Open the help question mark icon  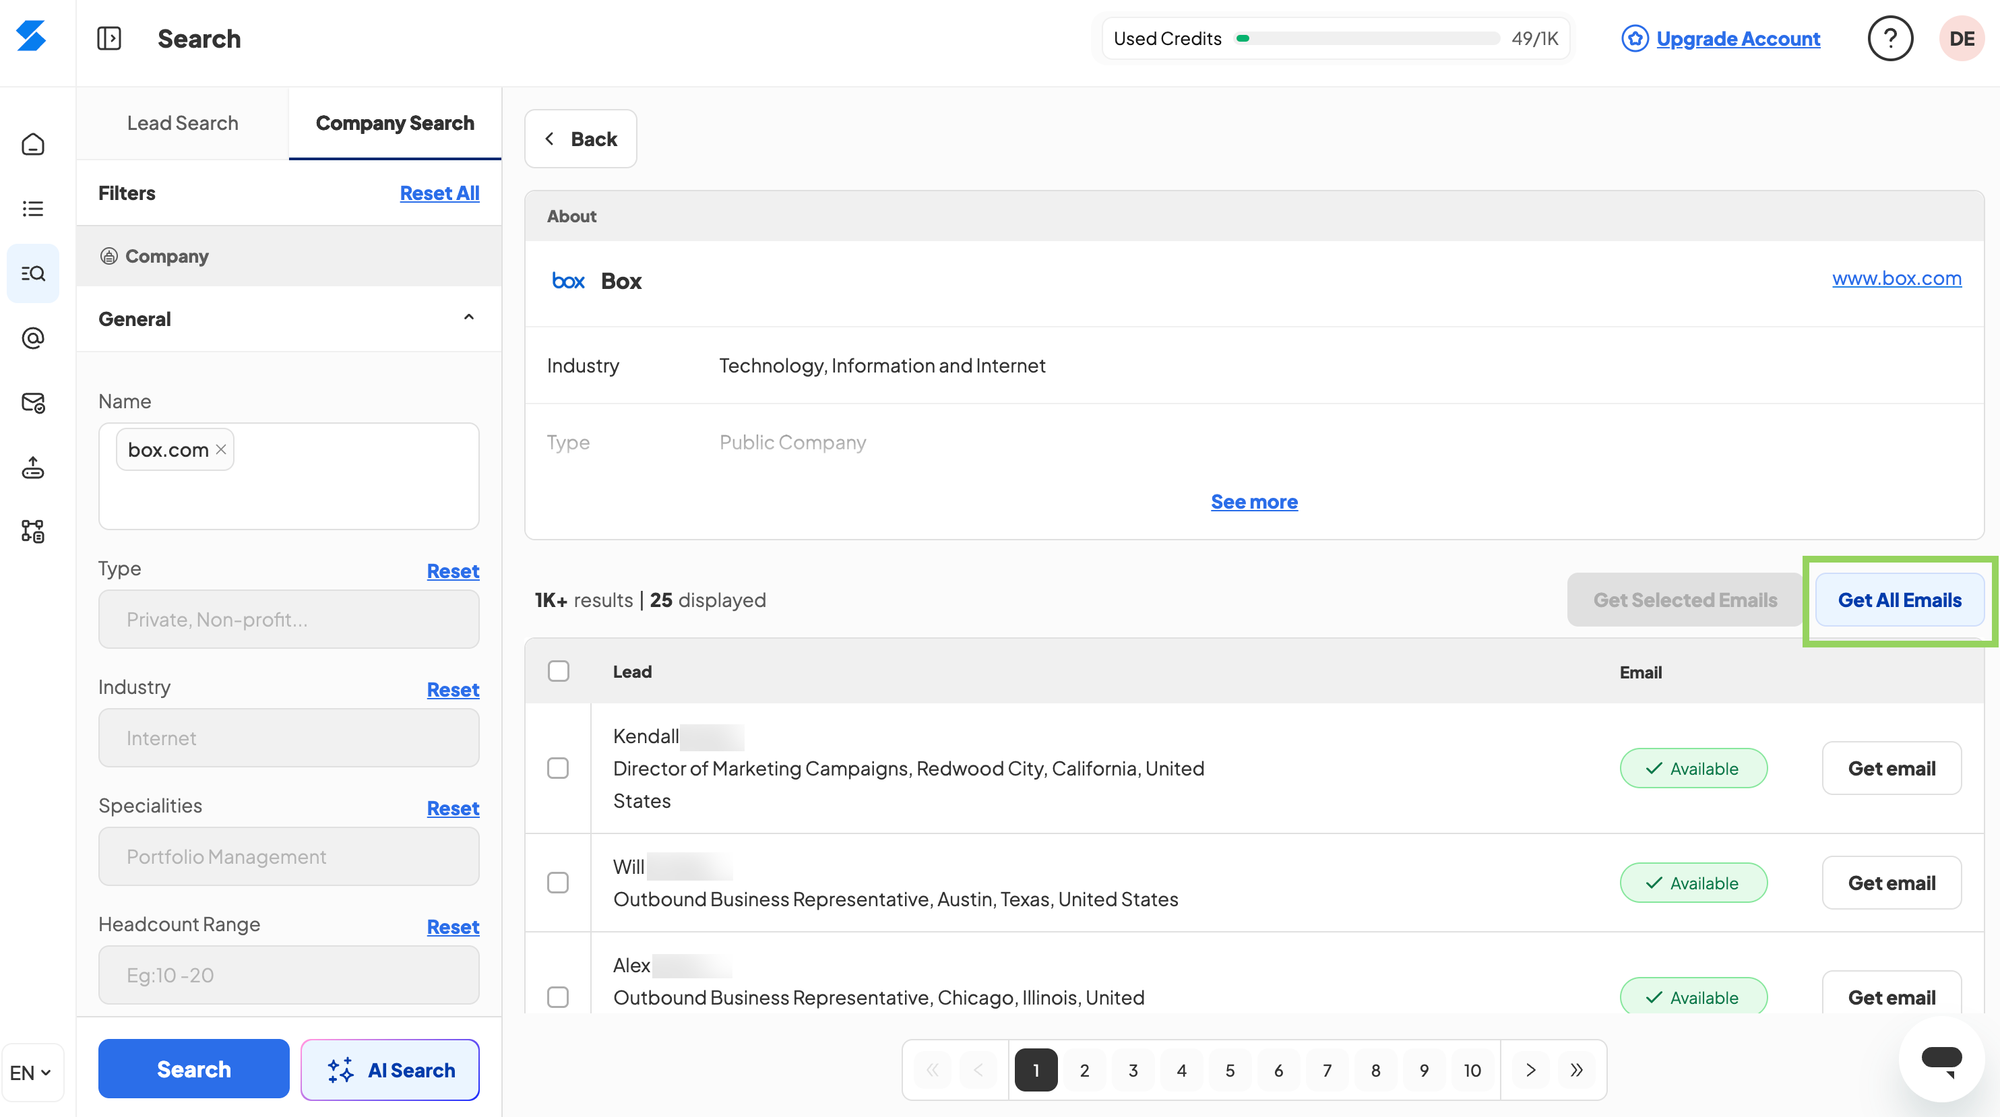pyautogui.click(x=1890, y=38)
